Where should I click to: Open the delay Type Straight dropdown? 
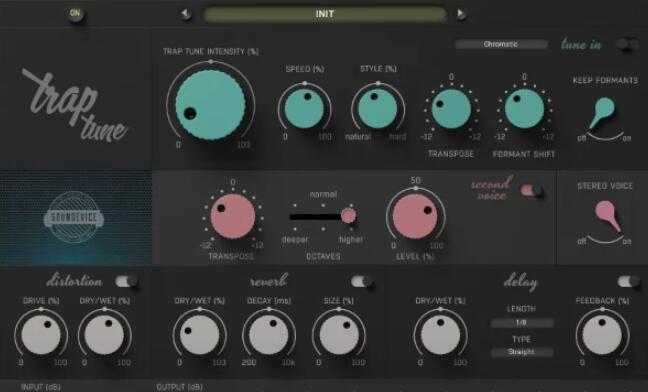pyautogui.click(x=522, y=352)
